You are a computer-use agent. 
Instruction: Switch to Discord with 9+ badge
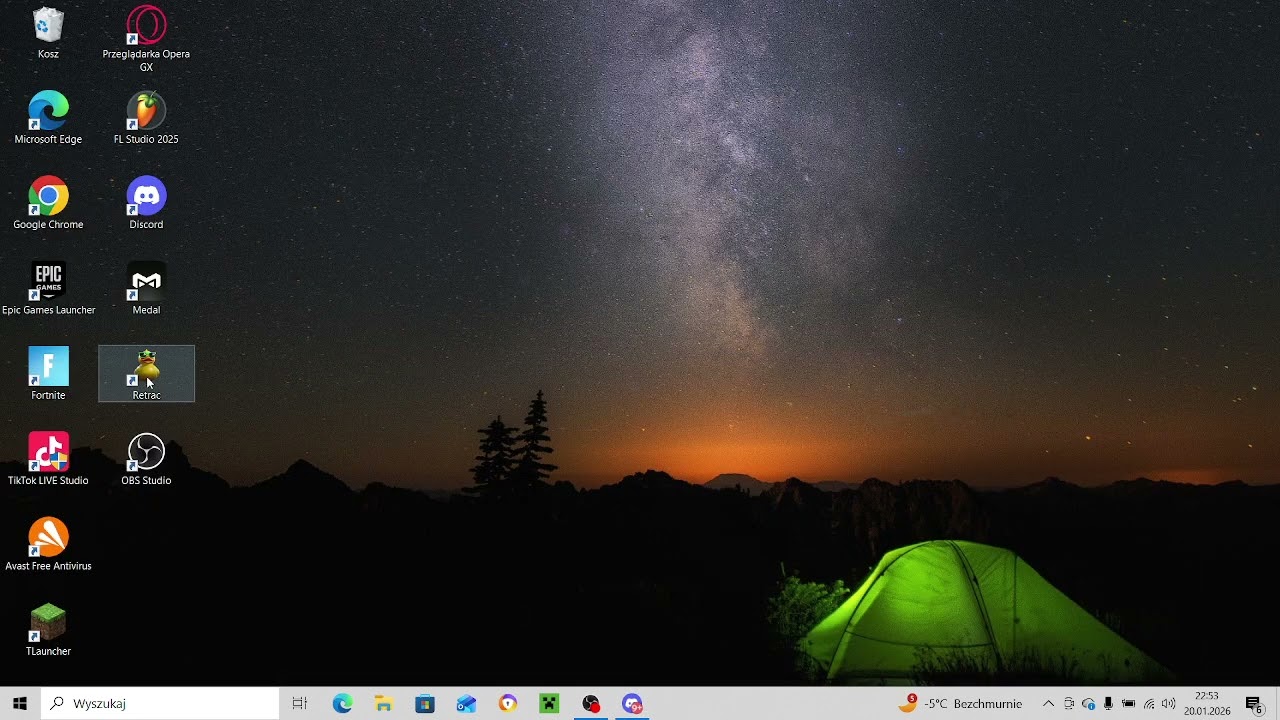[632, 703]
